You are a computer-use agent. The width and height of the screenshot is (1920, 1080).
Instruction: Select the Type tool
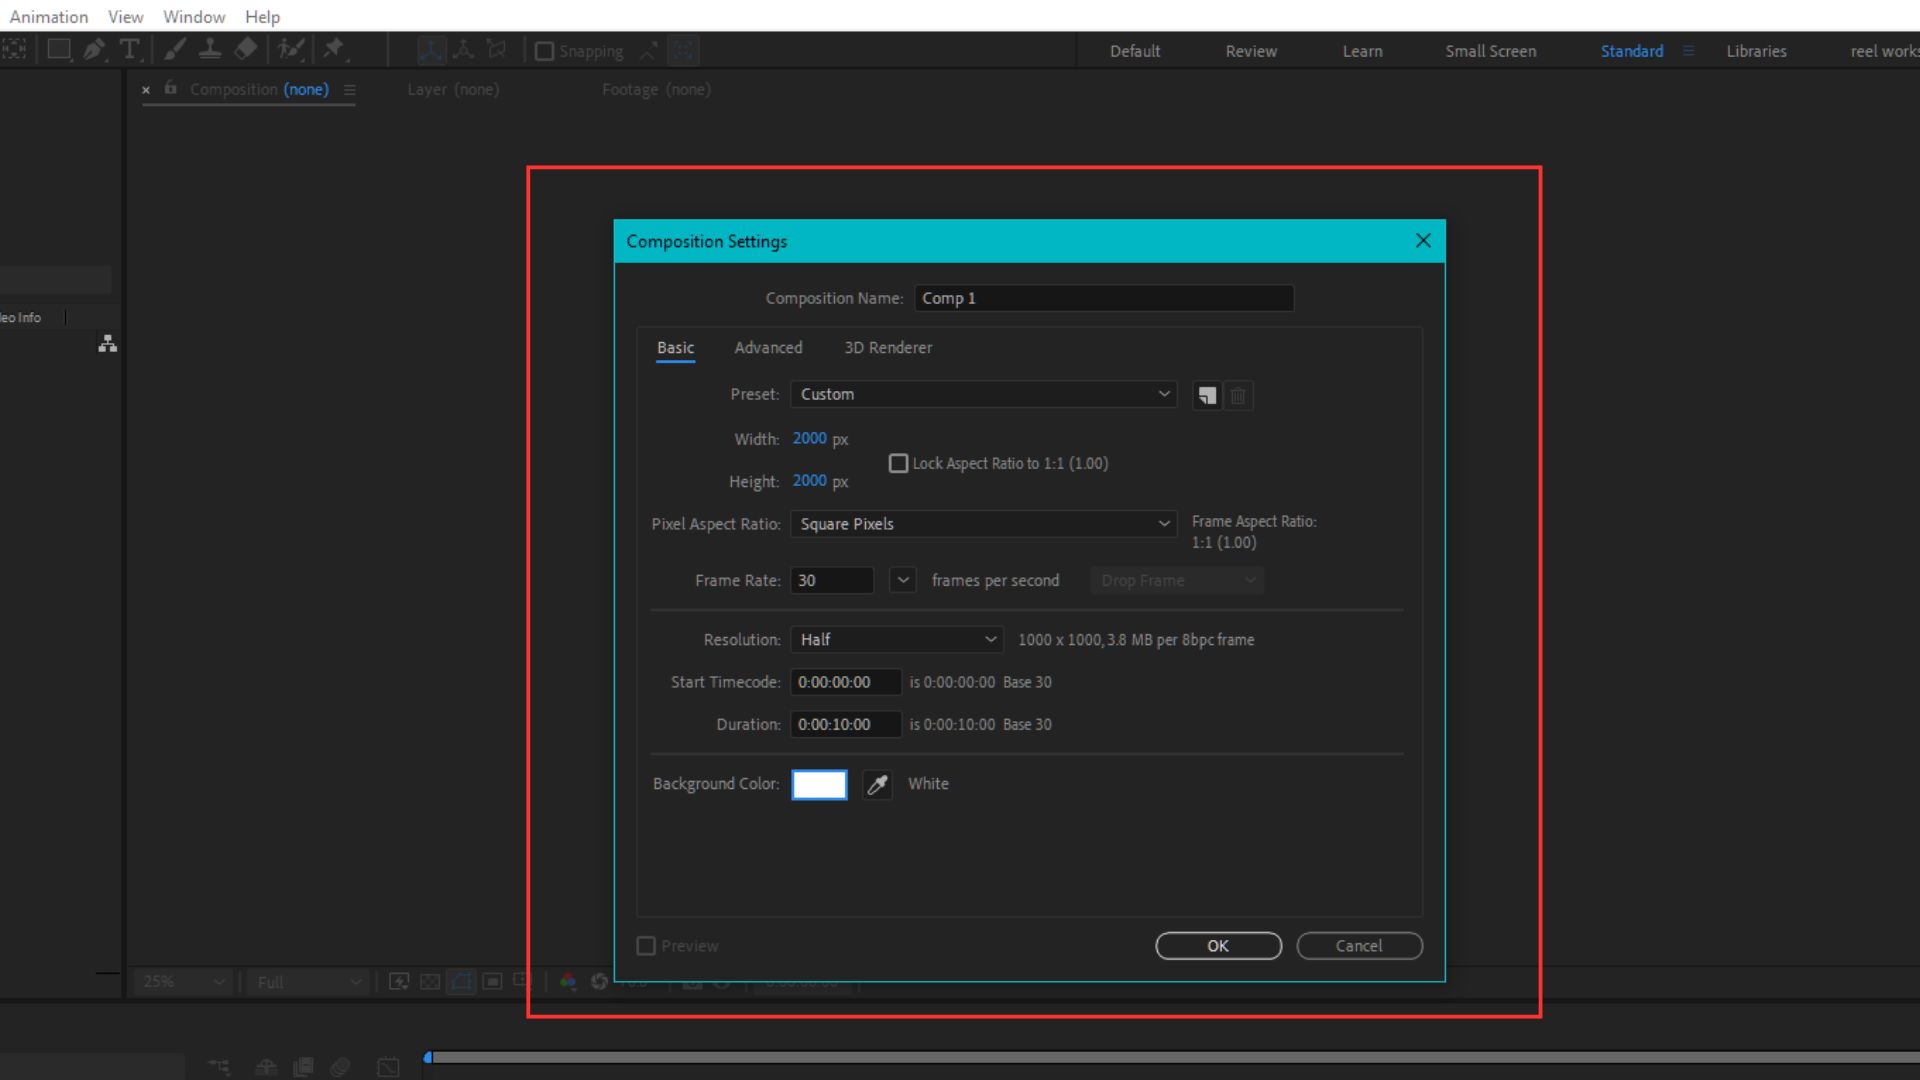click(130, 49)
